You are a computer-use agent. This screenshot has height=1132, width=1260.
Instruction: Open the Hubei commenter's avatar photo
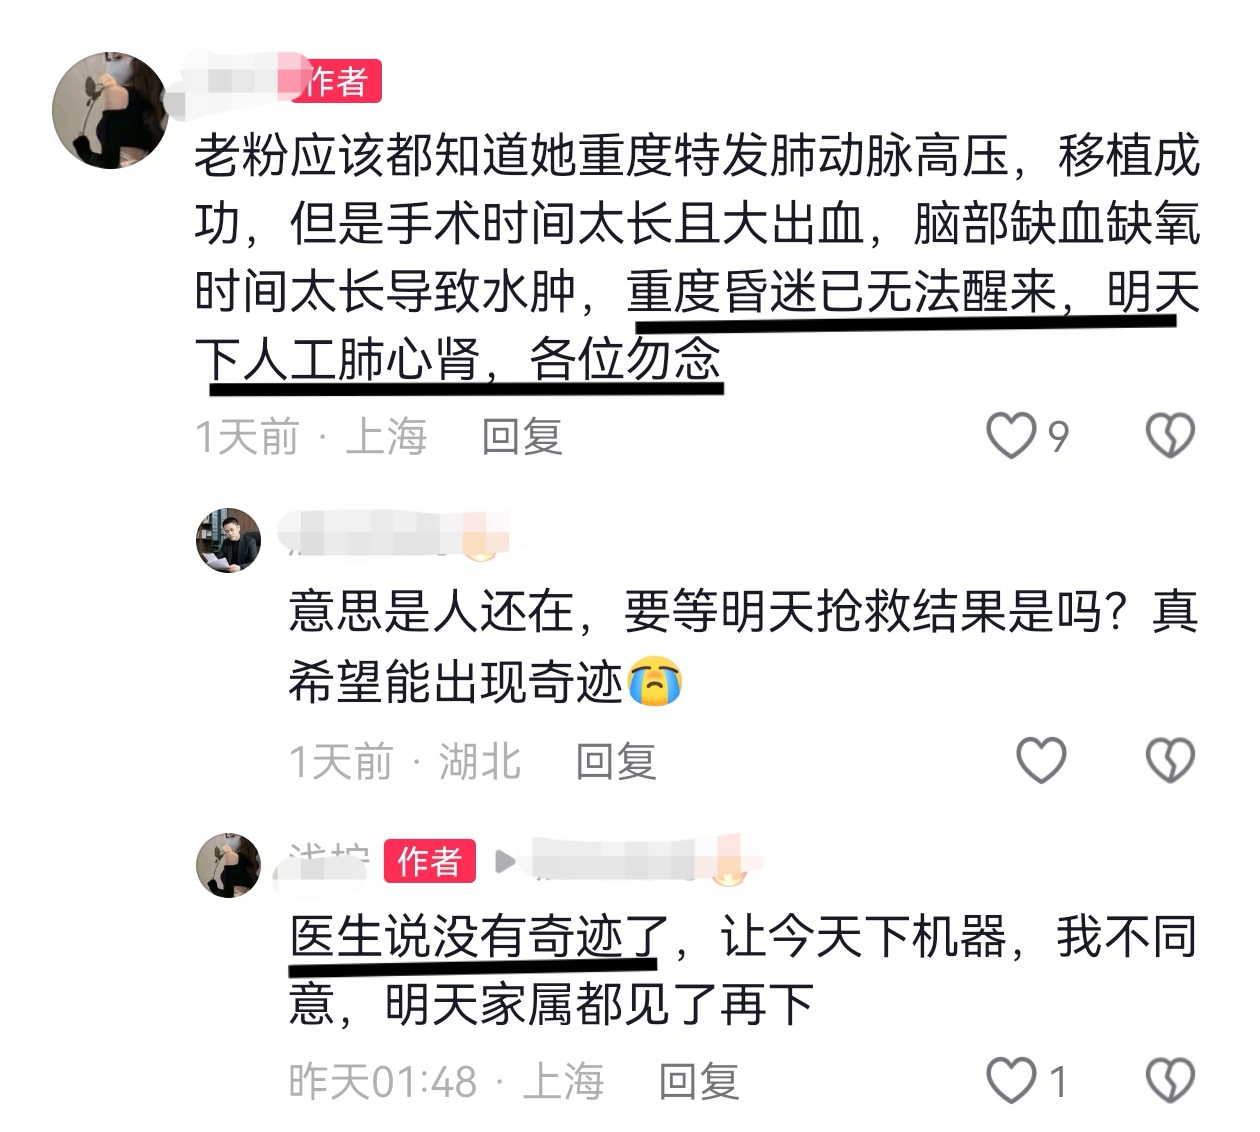(x=228, y=540)
